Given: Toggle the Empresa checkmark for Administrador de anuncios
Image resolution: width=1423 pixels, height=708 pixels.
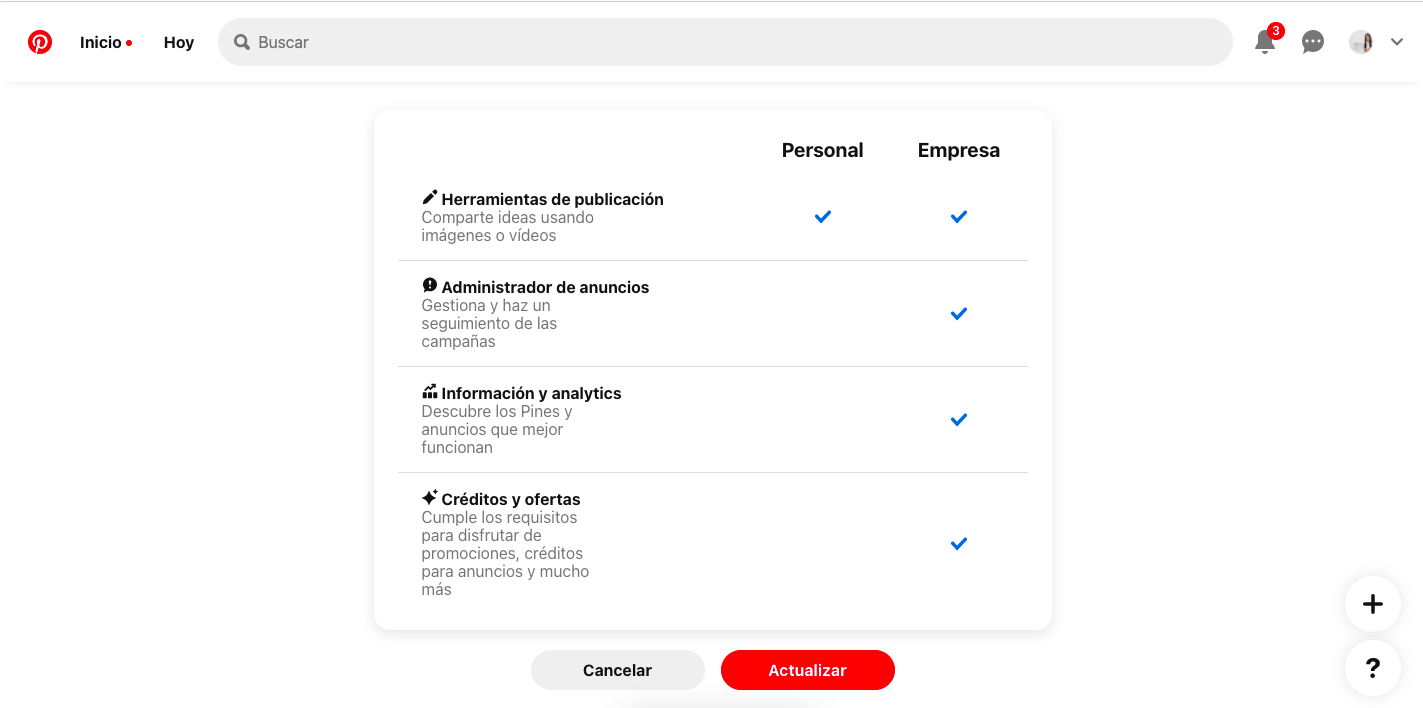Looking at the screenshot, I should click(x=958, y=313).
